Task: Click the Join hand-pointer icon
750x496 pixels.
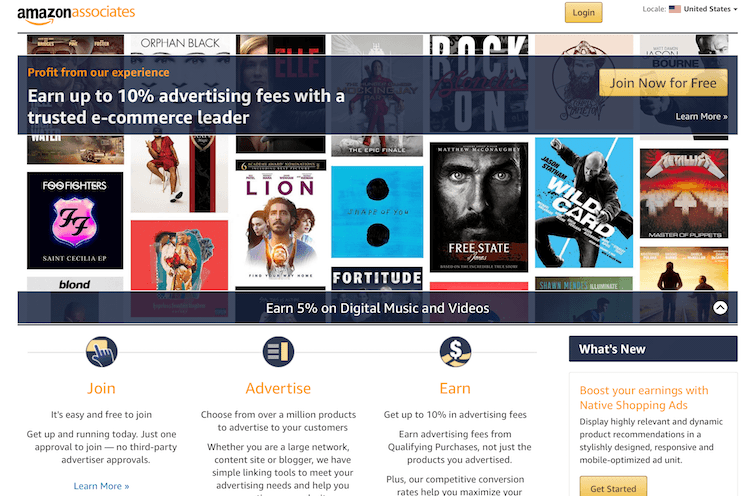Action: coord(101,352)
